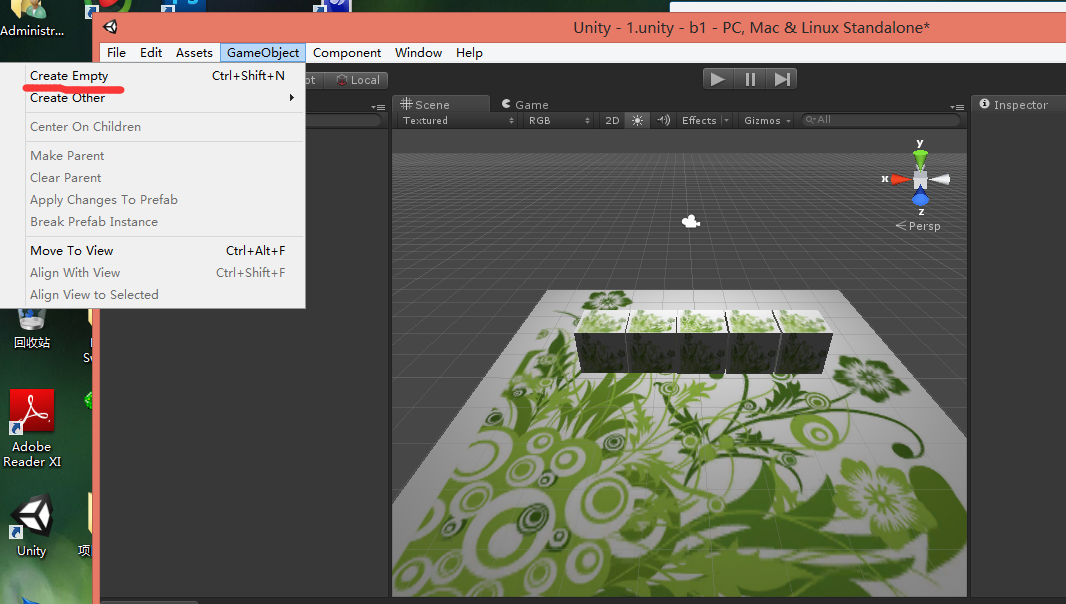Open the Window menu
This screenshot has height=604, width=1066.
coord(418,52)
